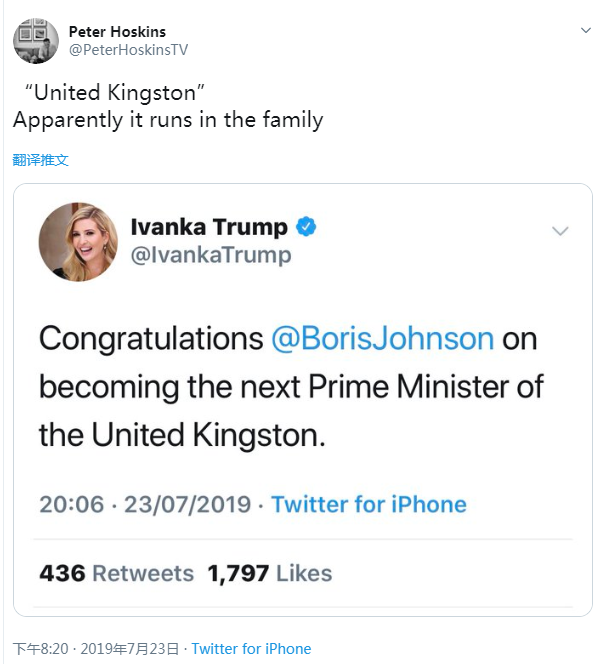Click the bottom Twitter for iPhone source link
The image size is (602, 664).
pos(251,648)
